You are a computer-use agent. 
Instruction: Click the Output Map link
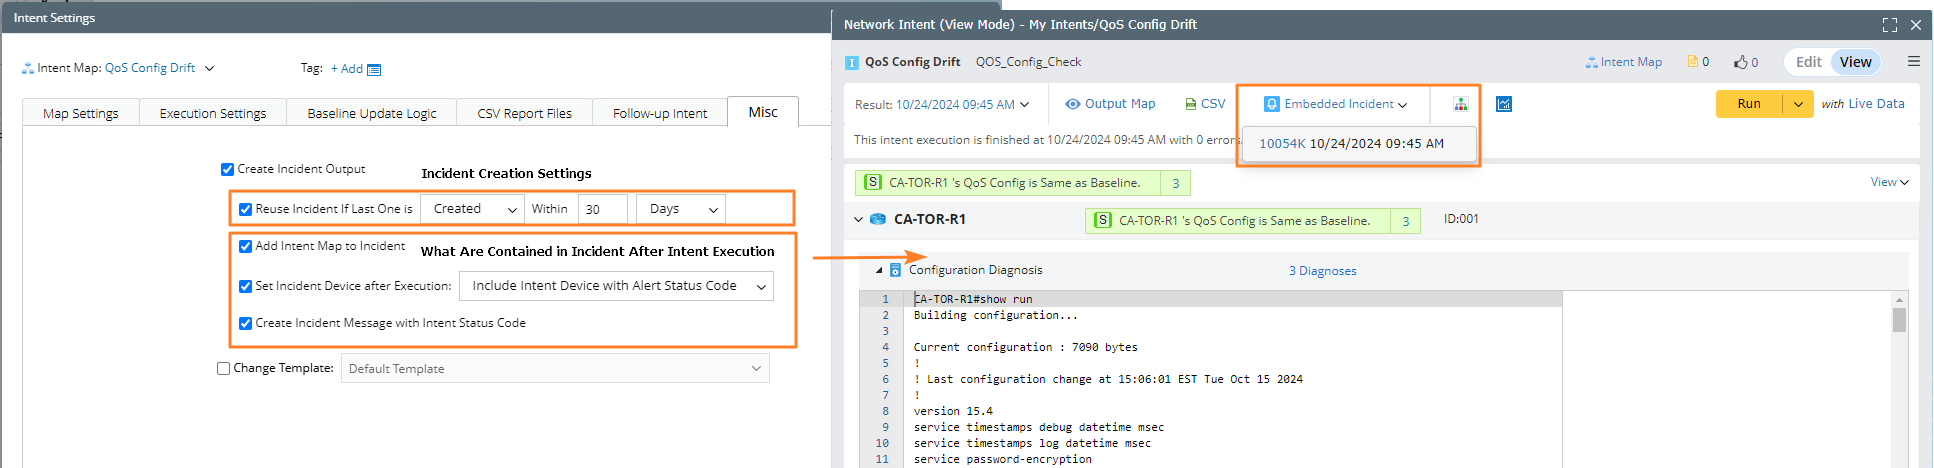click(1120, 104)
